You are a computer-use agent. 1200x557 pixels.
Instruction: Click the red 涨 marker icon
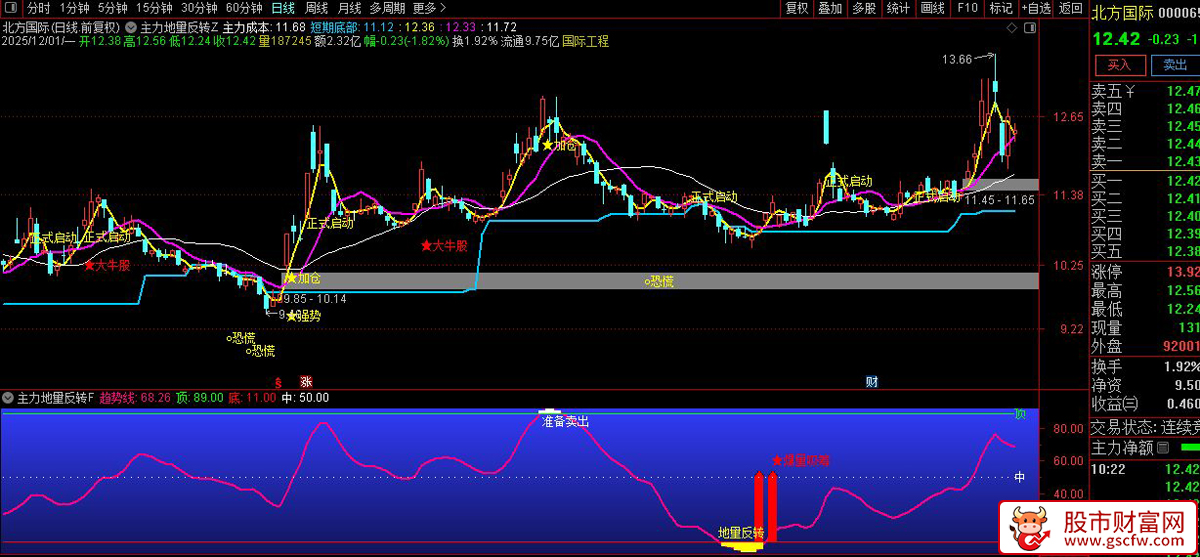[x=306, y=382]
